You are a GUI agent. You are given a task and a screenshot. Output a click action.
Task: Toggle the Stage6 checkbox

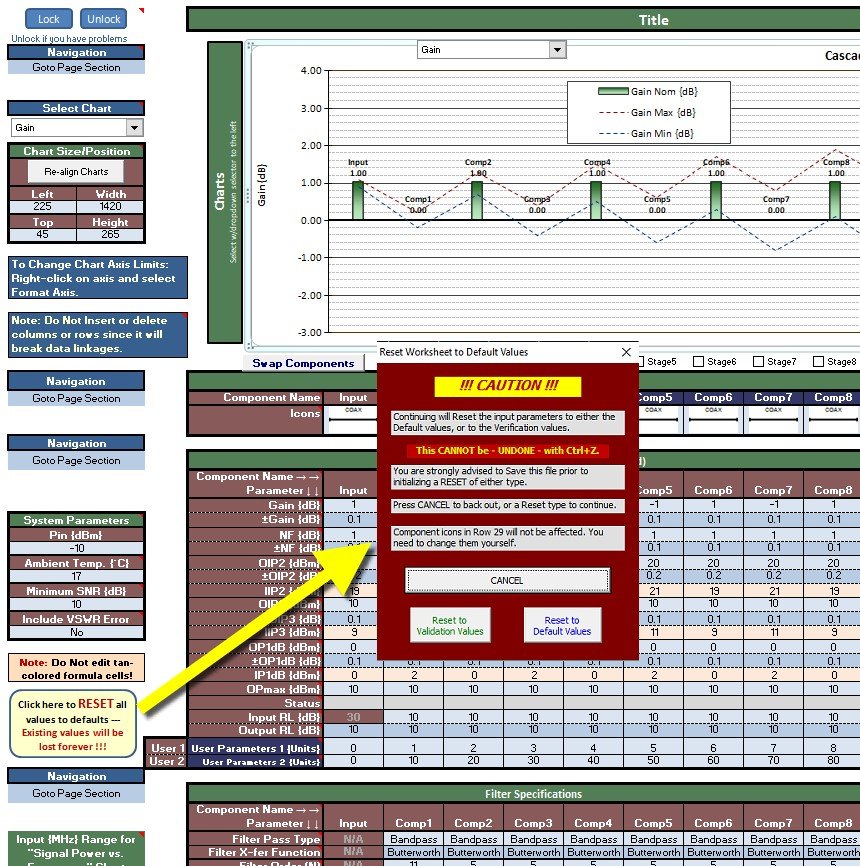click(x=700, y=362)
